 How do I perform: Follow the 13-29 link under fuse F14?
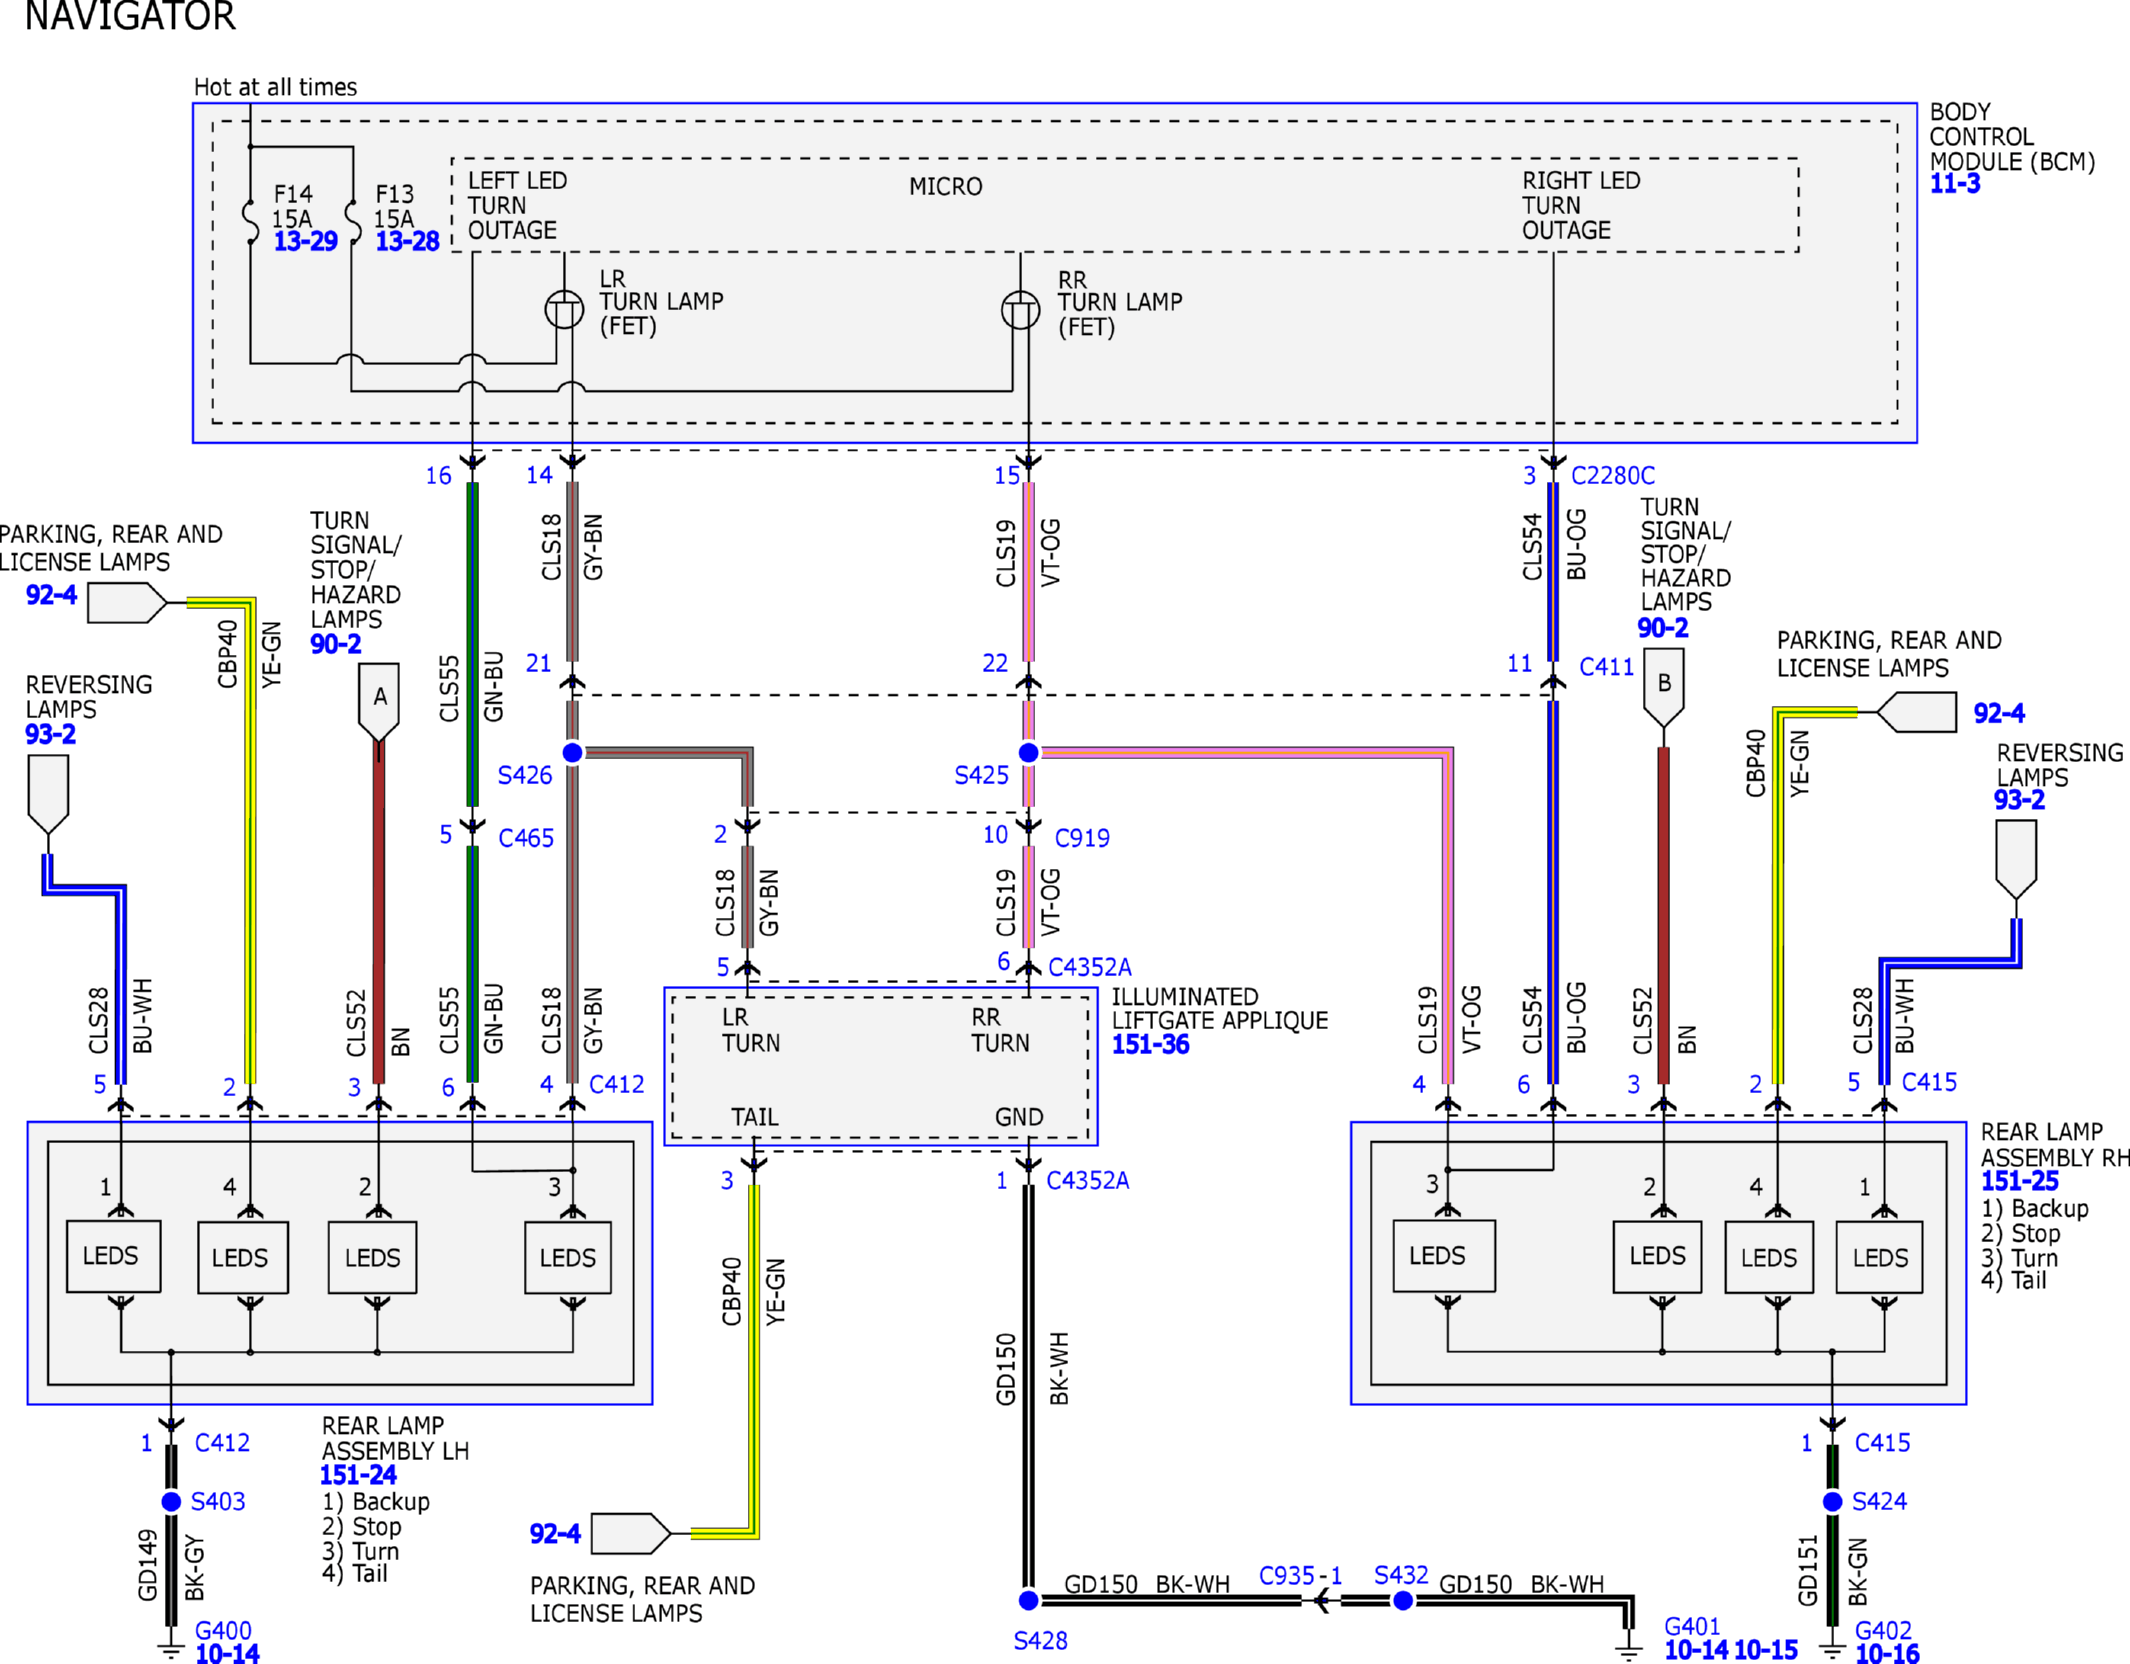305,241
